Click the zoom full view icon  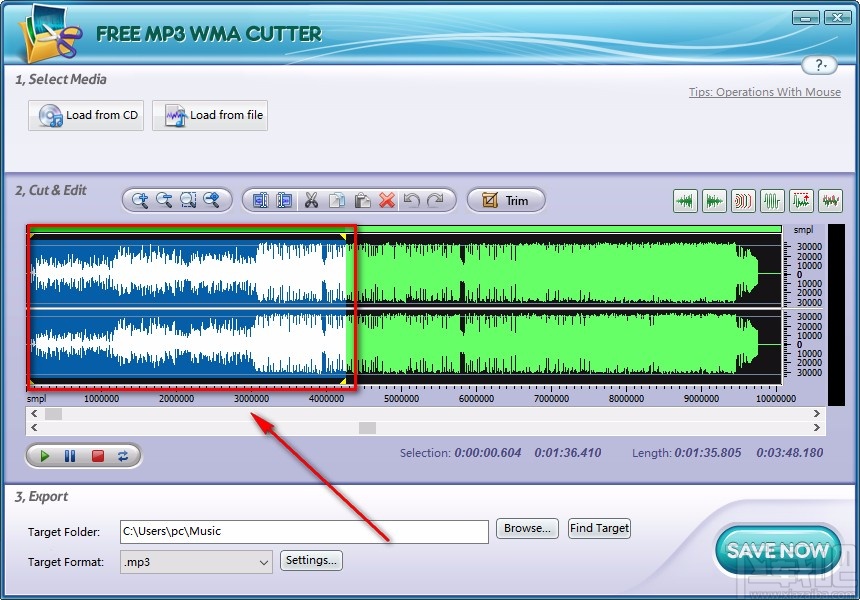[x=212, y=200]
